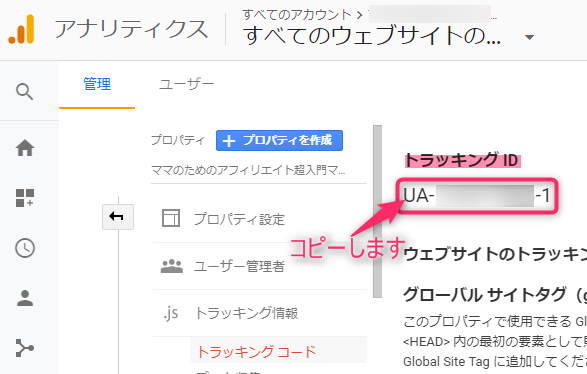This screenshot has height=374, width=587.
Task: Open the account selector dropdown arrow
Action: pyautogui.click(x=529, y=37)
